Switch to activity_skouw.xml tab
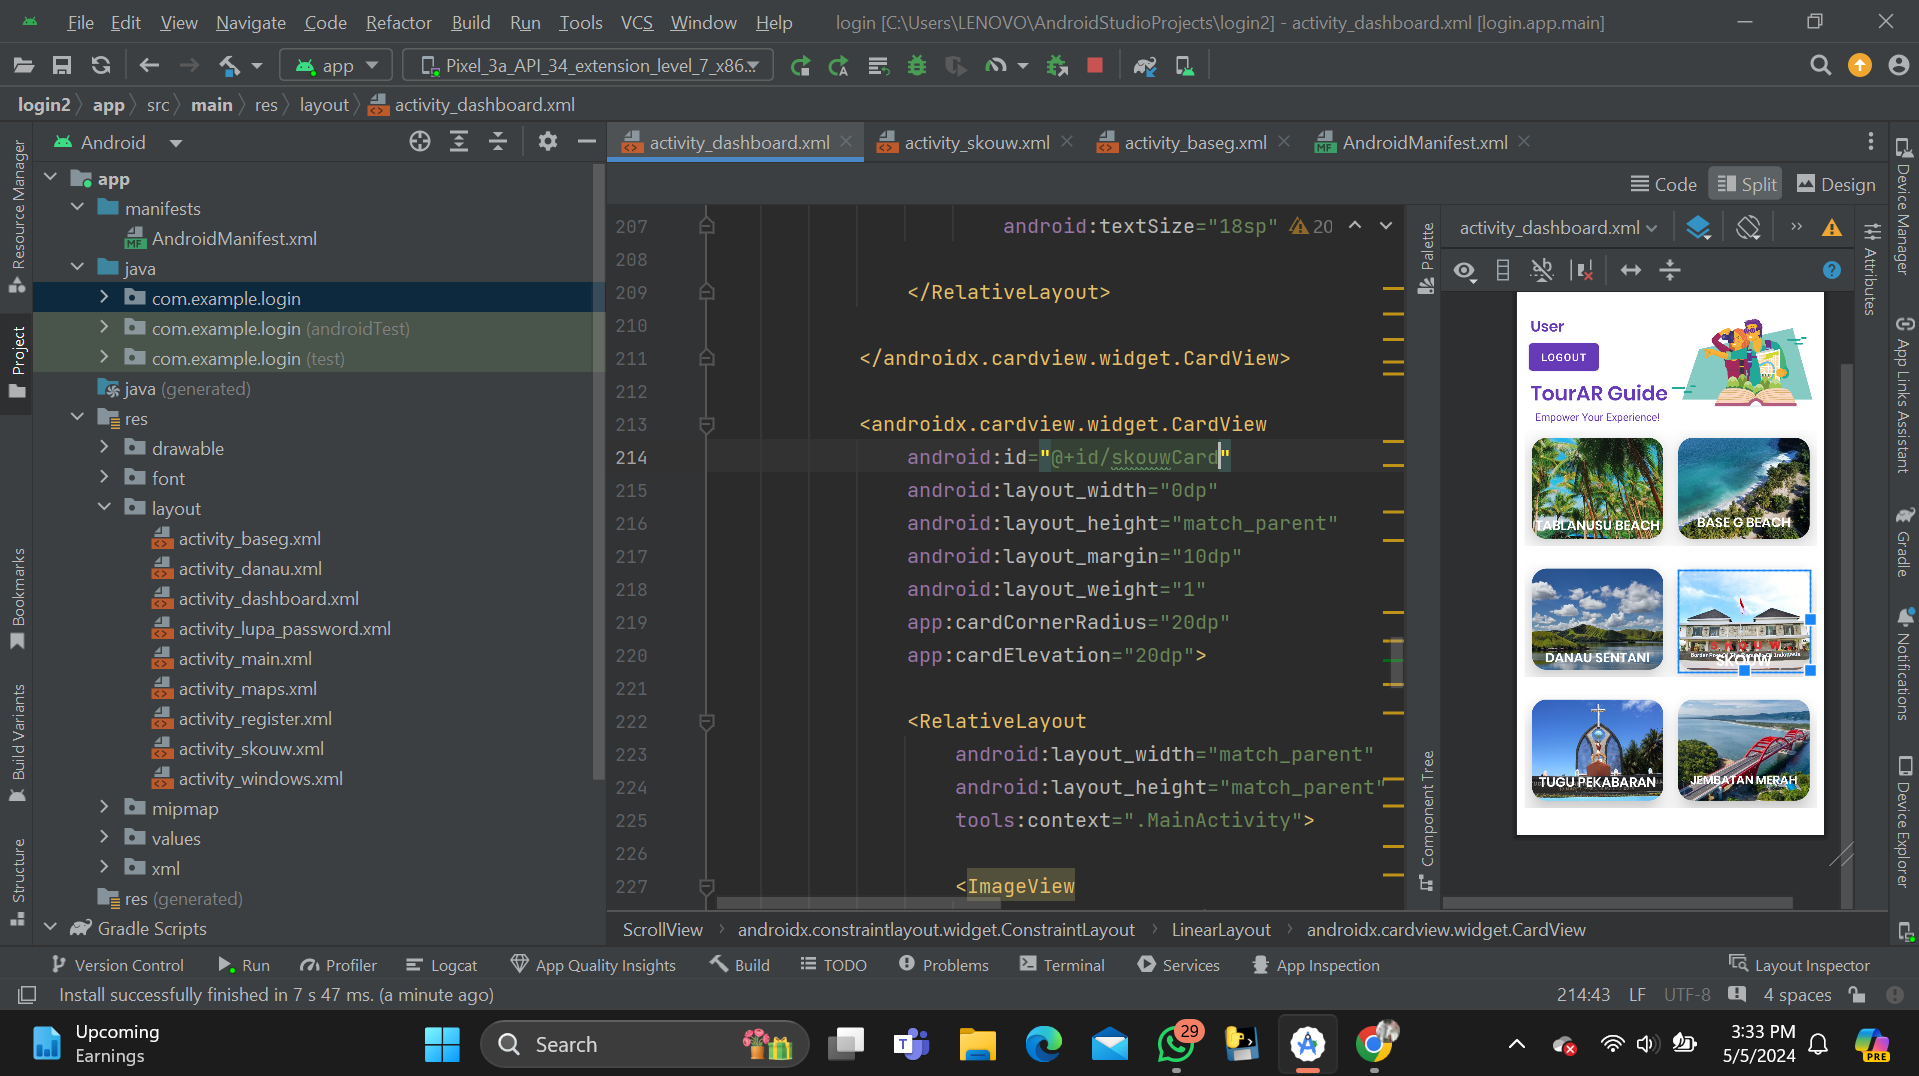 tap(976, 142)
